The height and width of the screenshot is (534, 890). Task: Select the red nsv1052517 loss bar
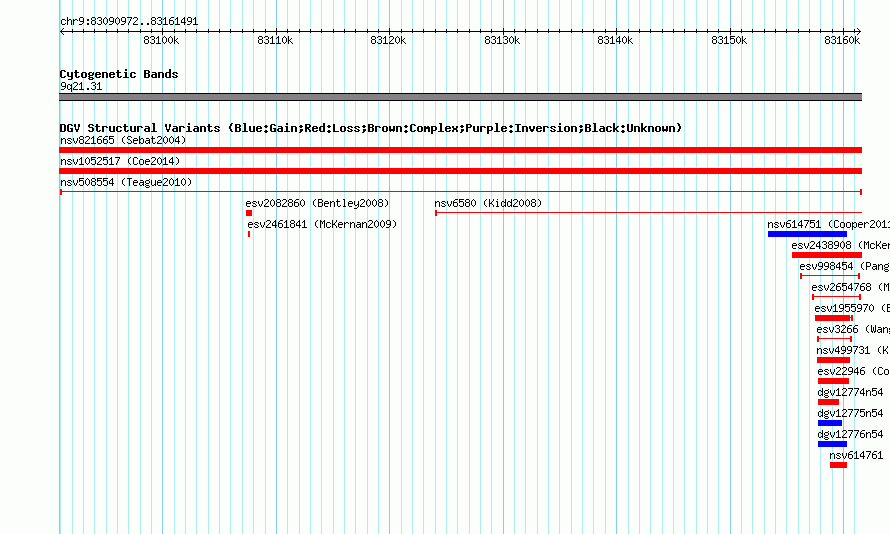click(x=460, y=171)
